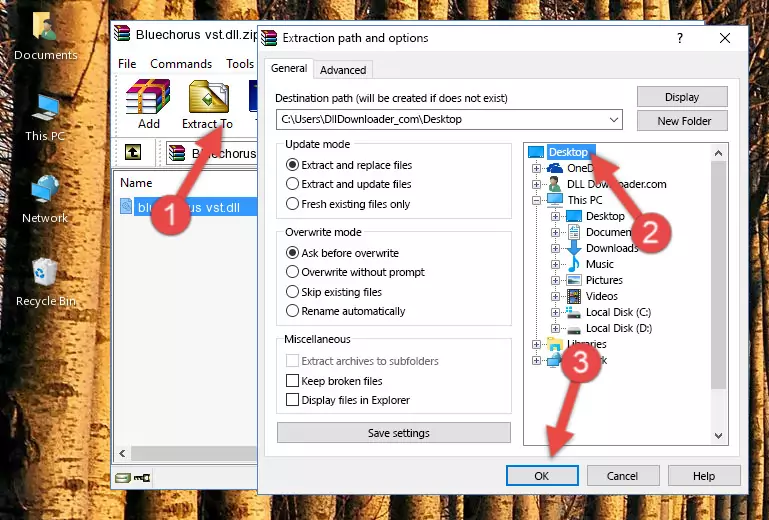The width and height of the screenshot is (769, 520).
Task: Open the File menu in WinRAR
Action: click(127, 64)
